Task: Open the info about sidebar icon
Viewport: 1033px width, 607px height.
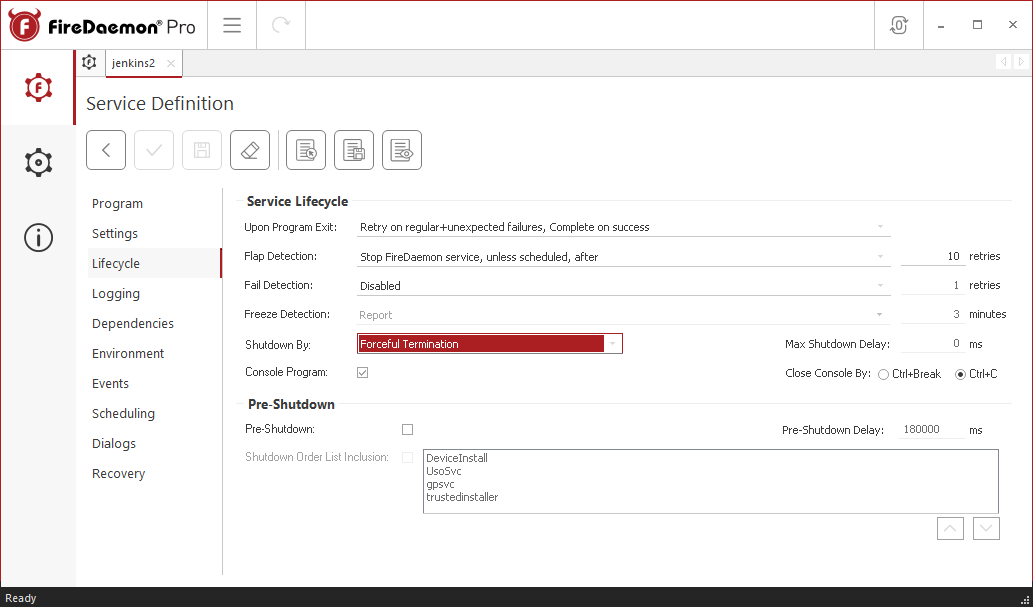Action: coord(38,237)
